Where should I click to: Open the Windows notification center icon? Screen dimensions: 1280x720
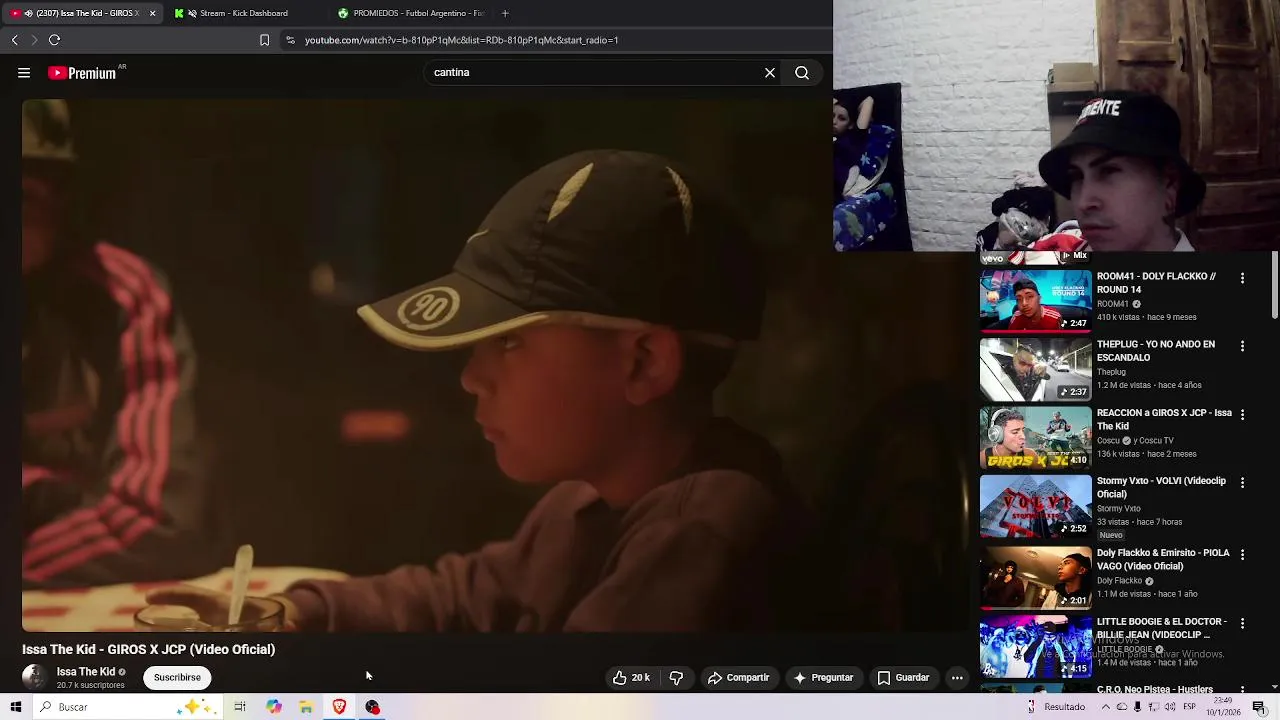click(1259, 707)
